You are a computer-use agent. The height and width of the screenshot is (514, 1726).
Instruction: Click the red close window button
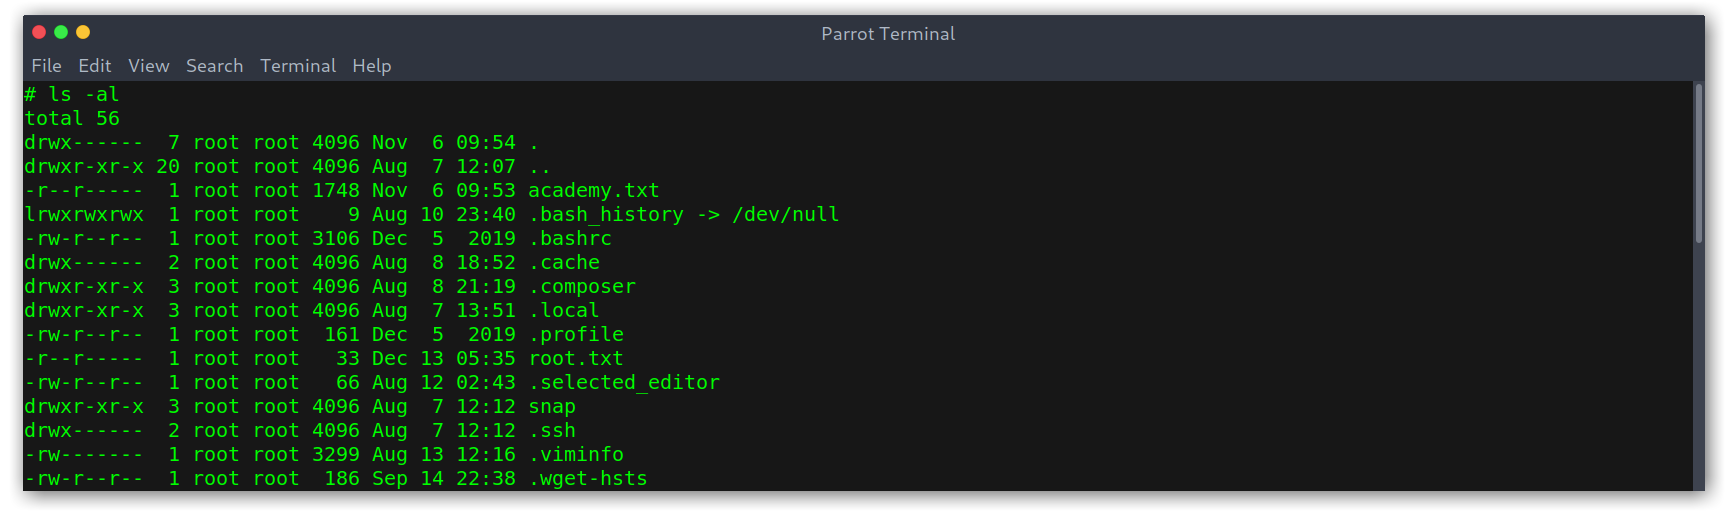pyautogui.click(x=39, y=32)
